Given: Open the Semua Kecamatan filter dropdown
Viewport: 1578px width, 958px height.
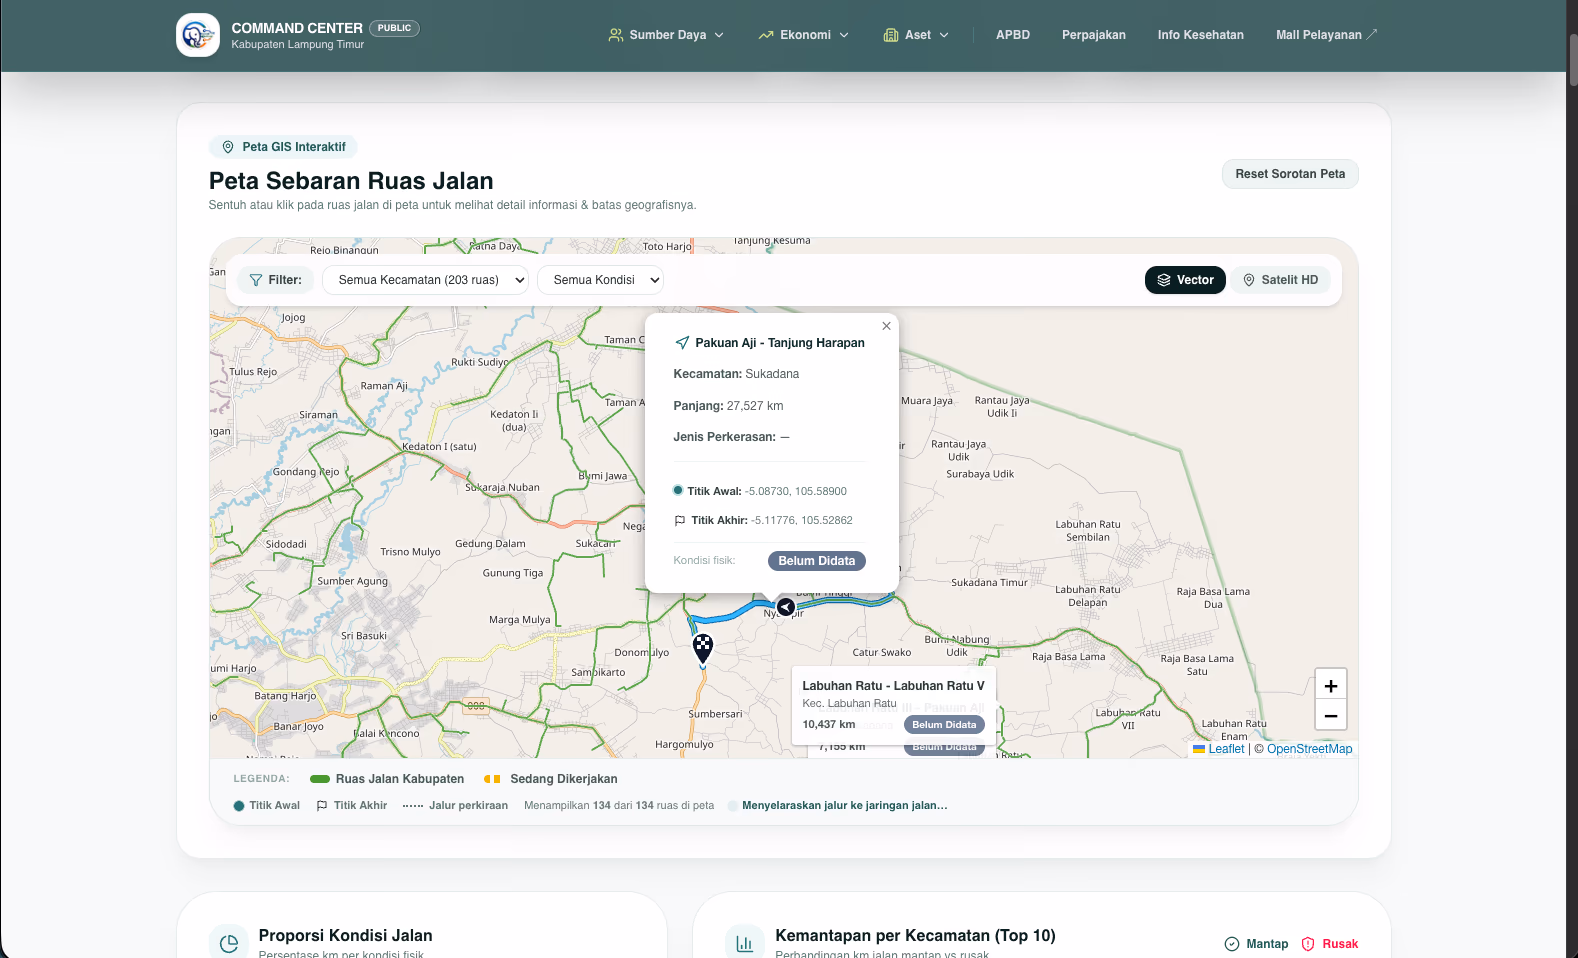Looking at the screenshot, I should coord(426,280).
